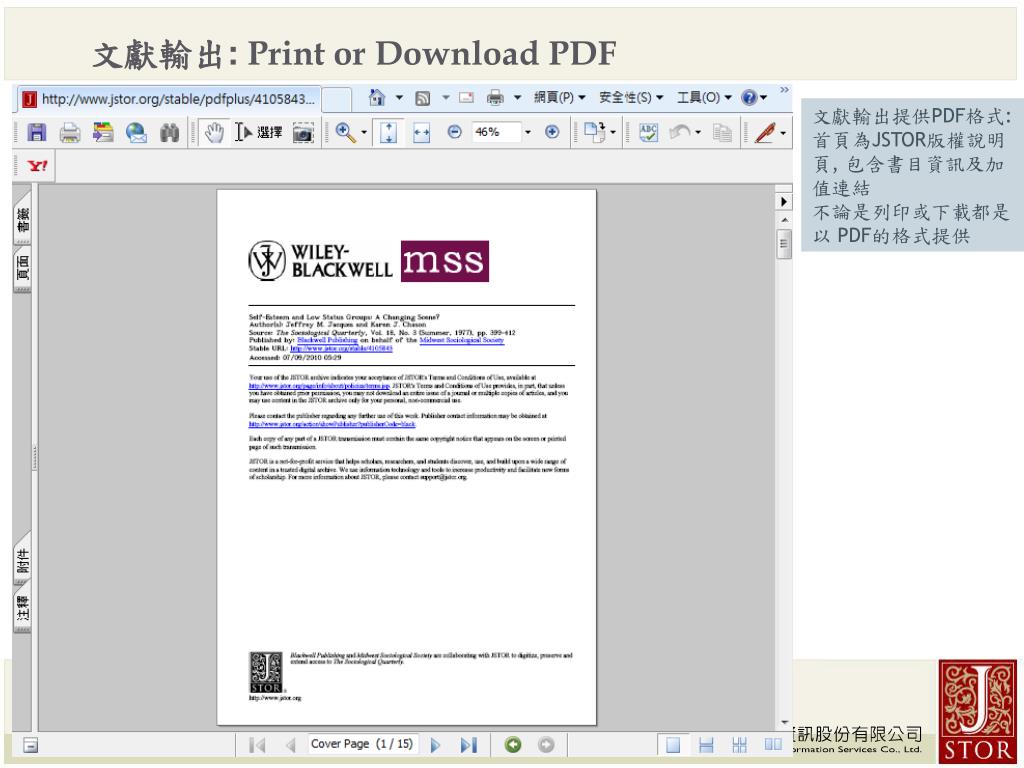
Task: Open search with the binoculars icon
Action: coord(169,133)
